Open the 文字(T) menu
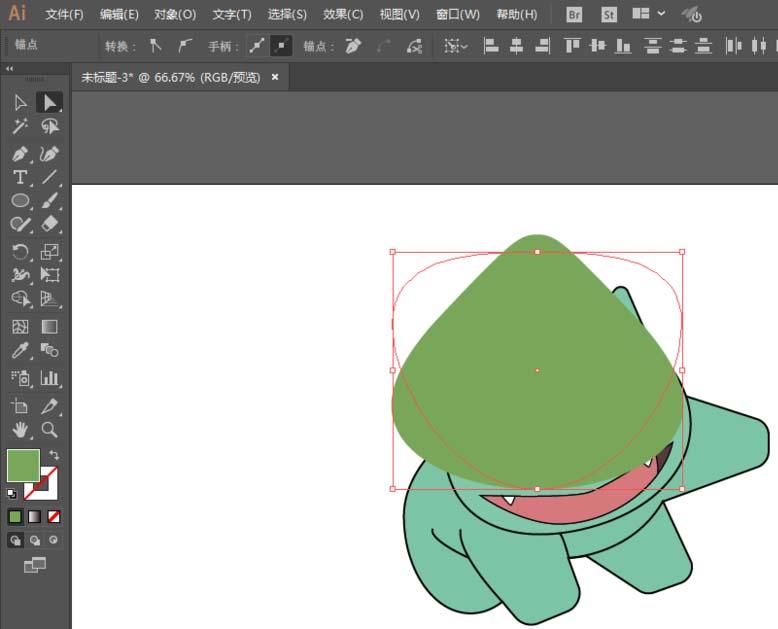Viewport: 778px width, 629px height. click(x=232, y=14)
